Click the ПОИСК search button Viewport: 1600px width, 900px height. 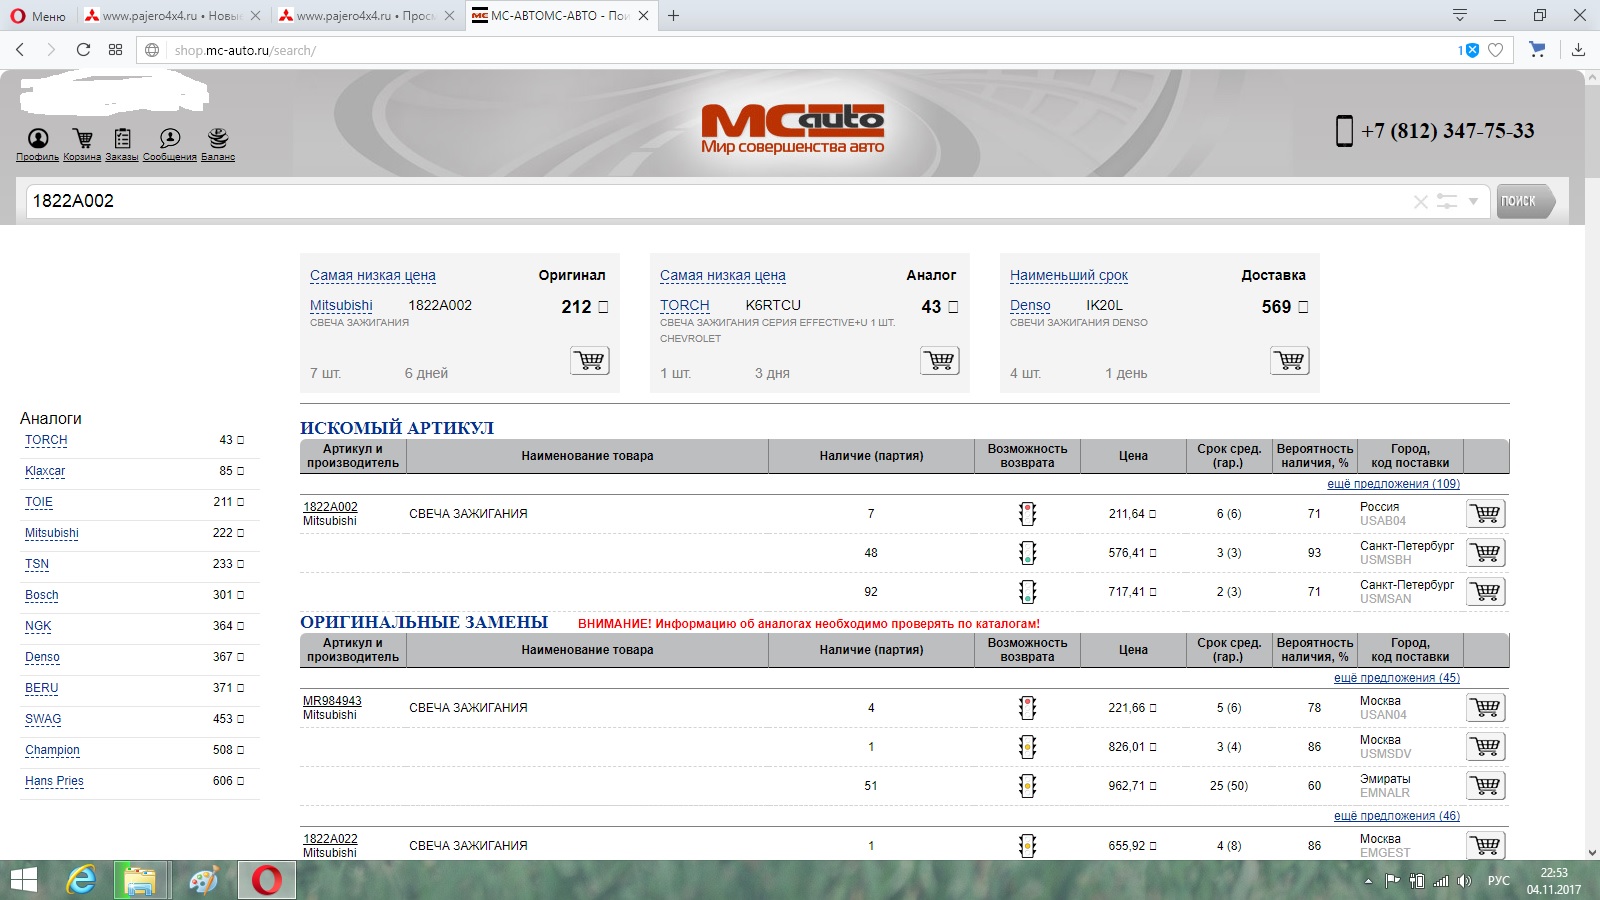(x=1521, y=201)
